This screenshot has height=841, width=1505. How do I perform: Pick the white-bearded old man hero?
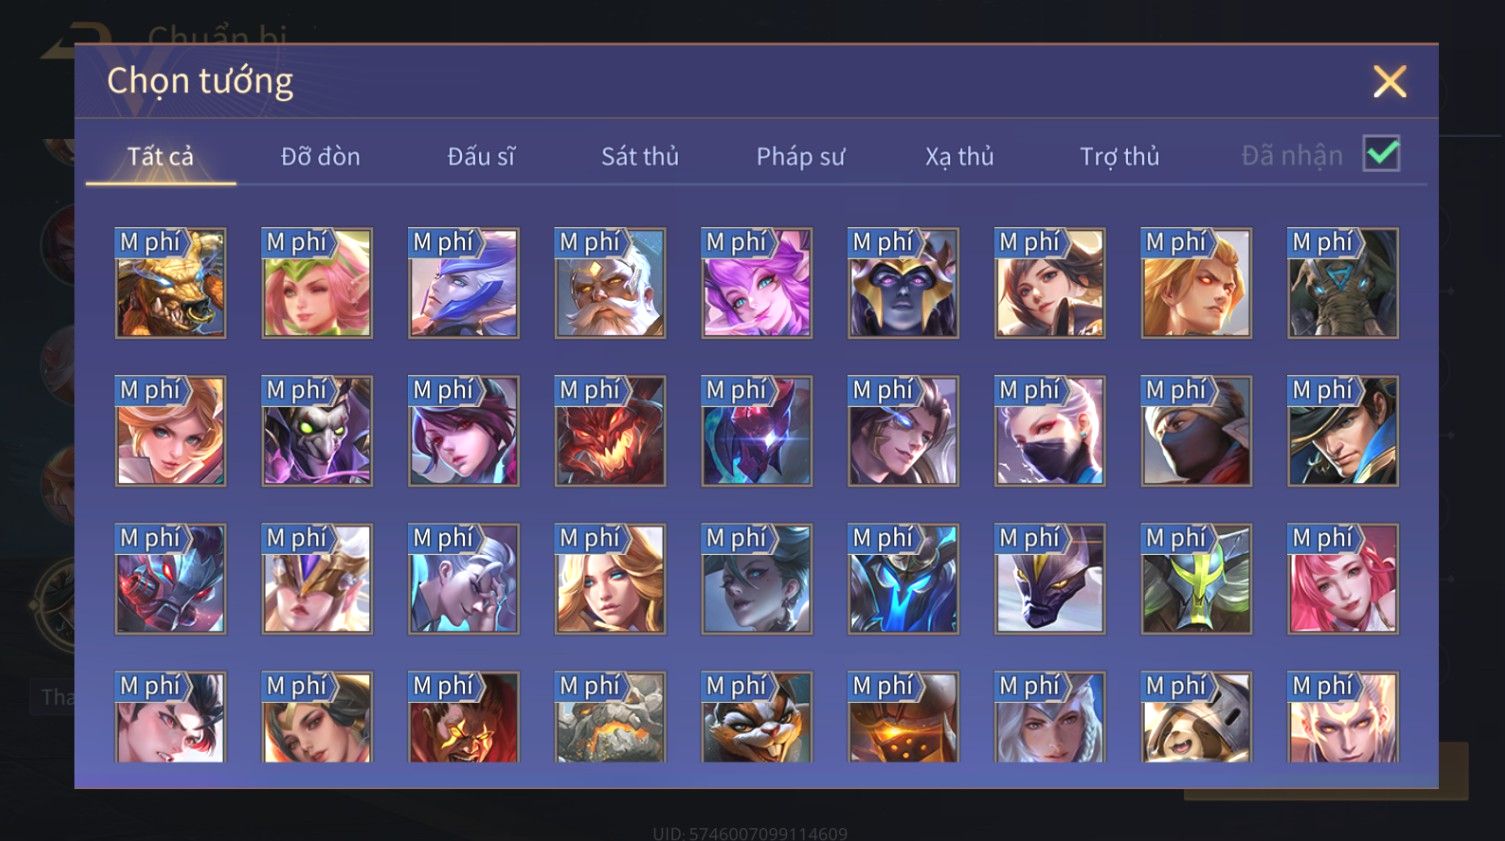(610, 283)
